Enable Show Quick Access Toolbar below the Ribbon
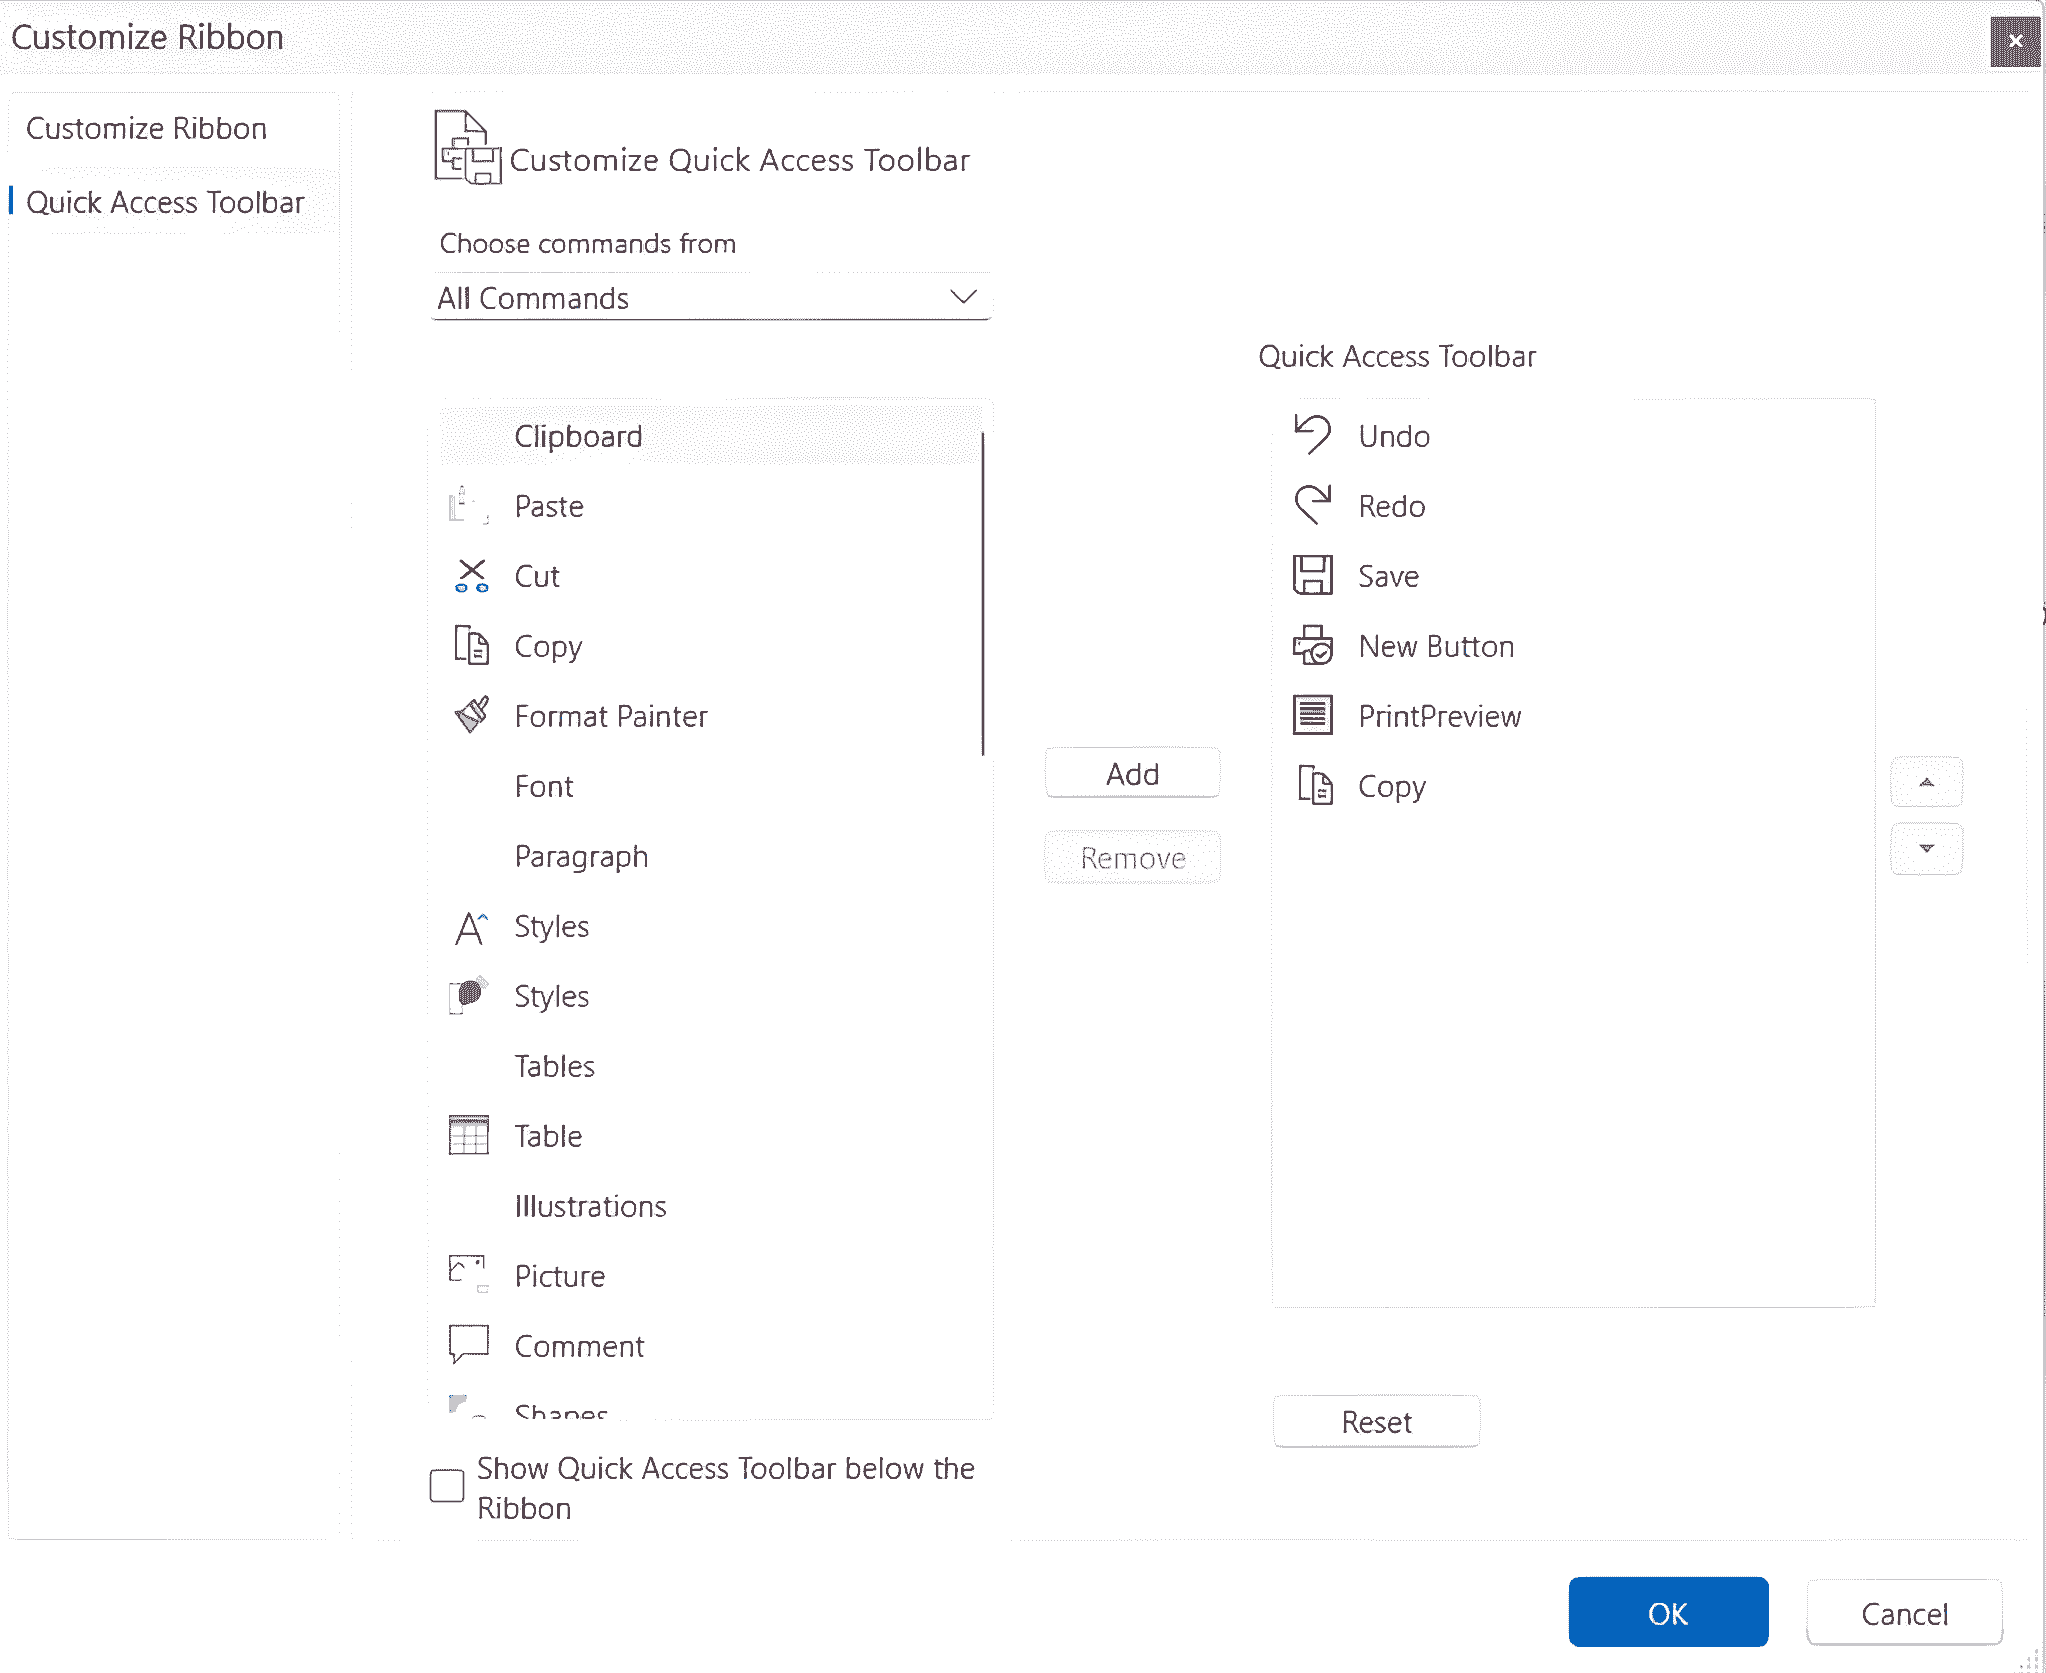The image size is (2046, 1673). pos(447,1487)
